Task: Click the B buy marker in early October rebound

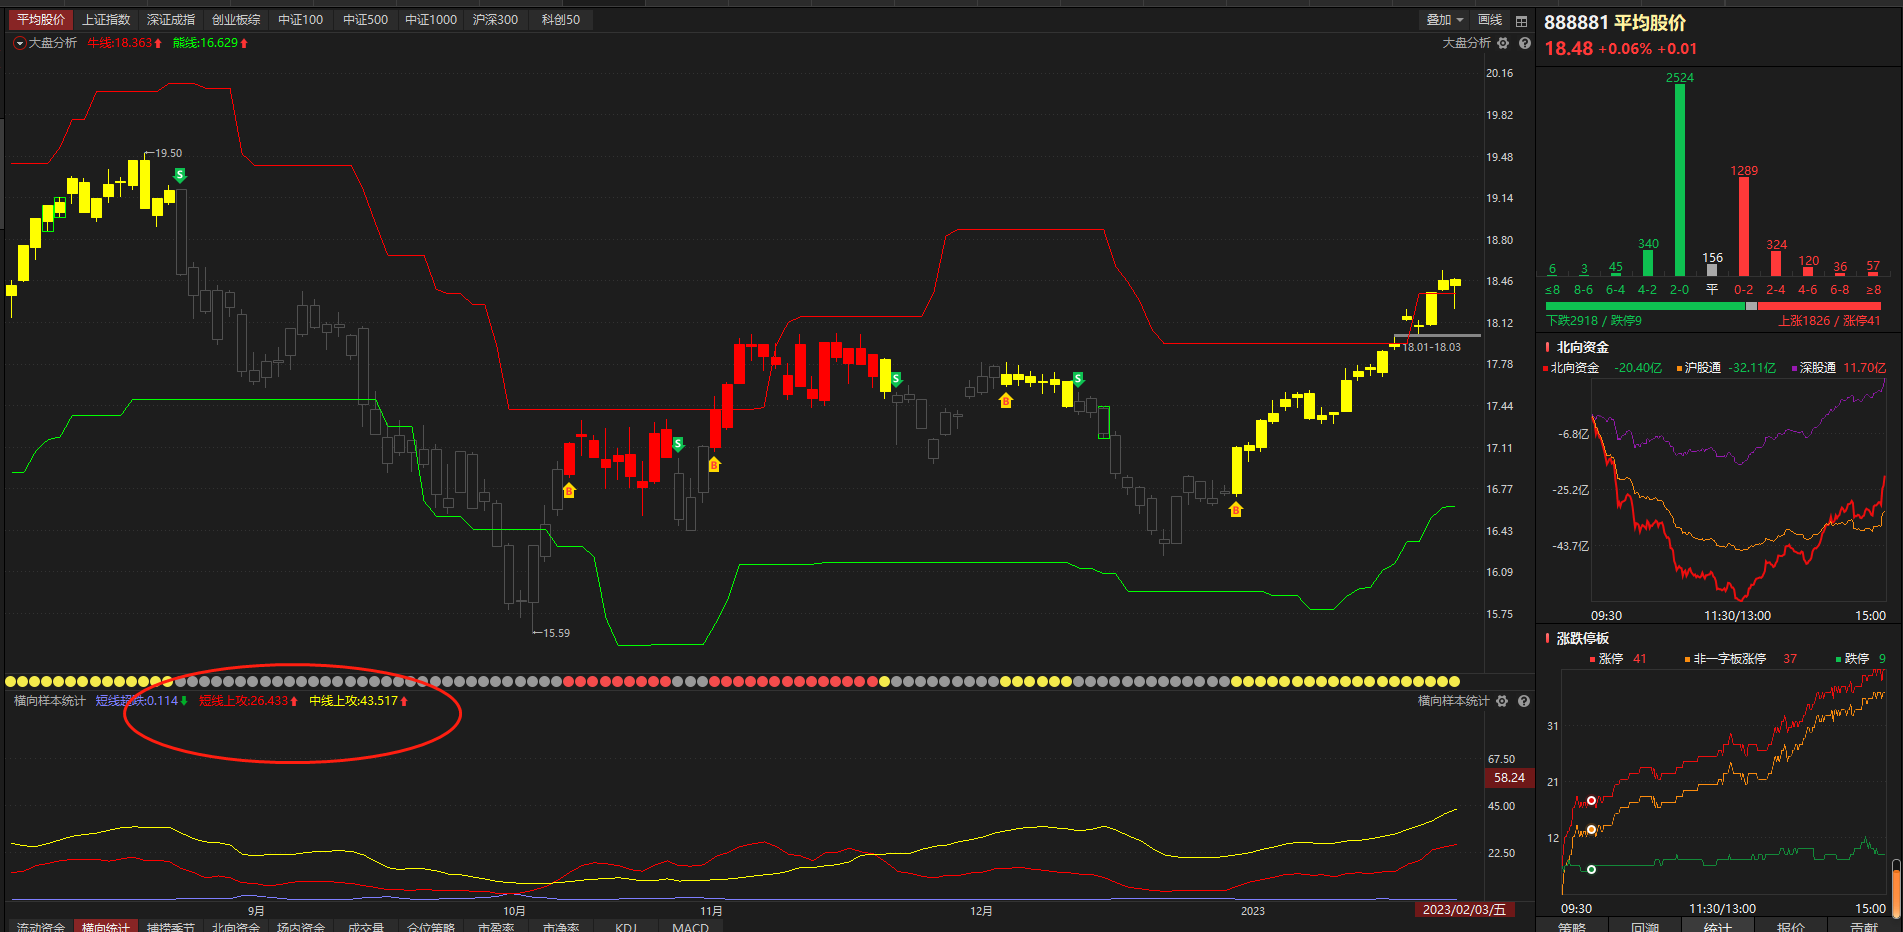Action: point(569,490)
